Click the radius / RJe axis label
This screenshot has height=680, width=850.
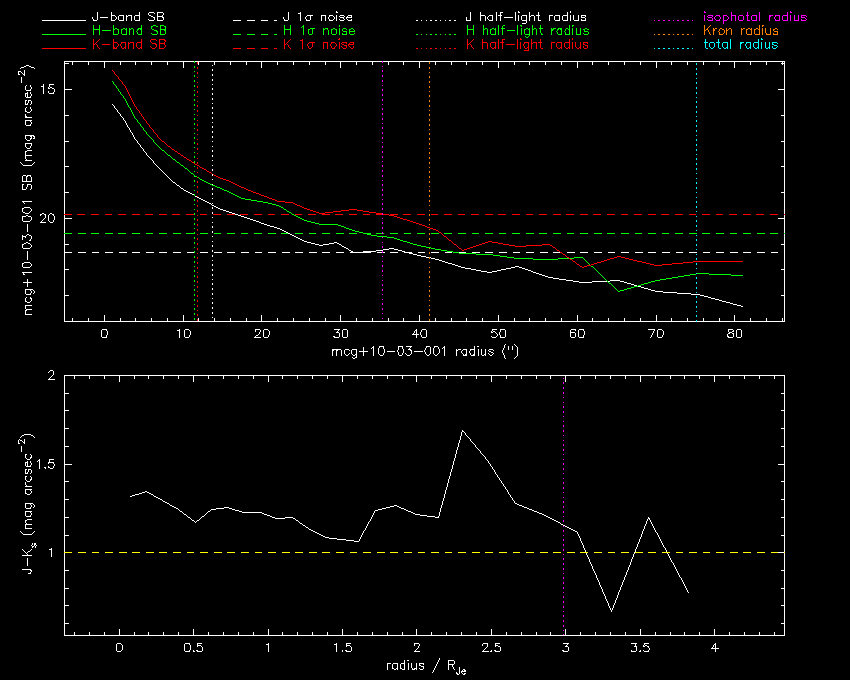pyautogui.click(x=426, y=666)
